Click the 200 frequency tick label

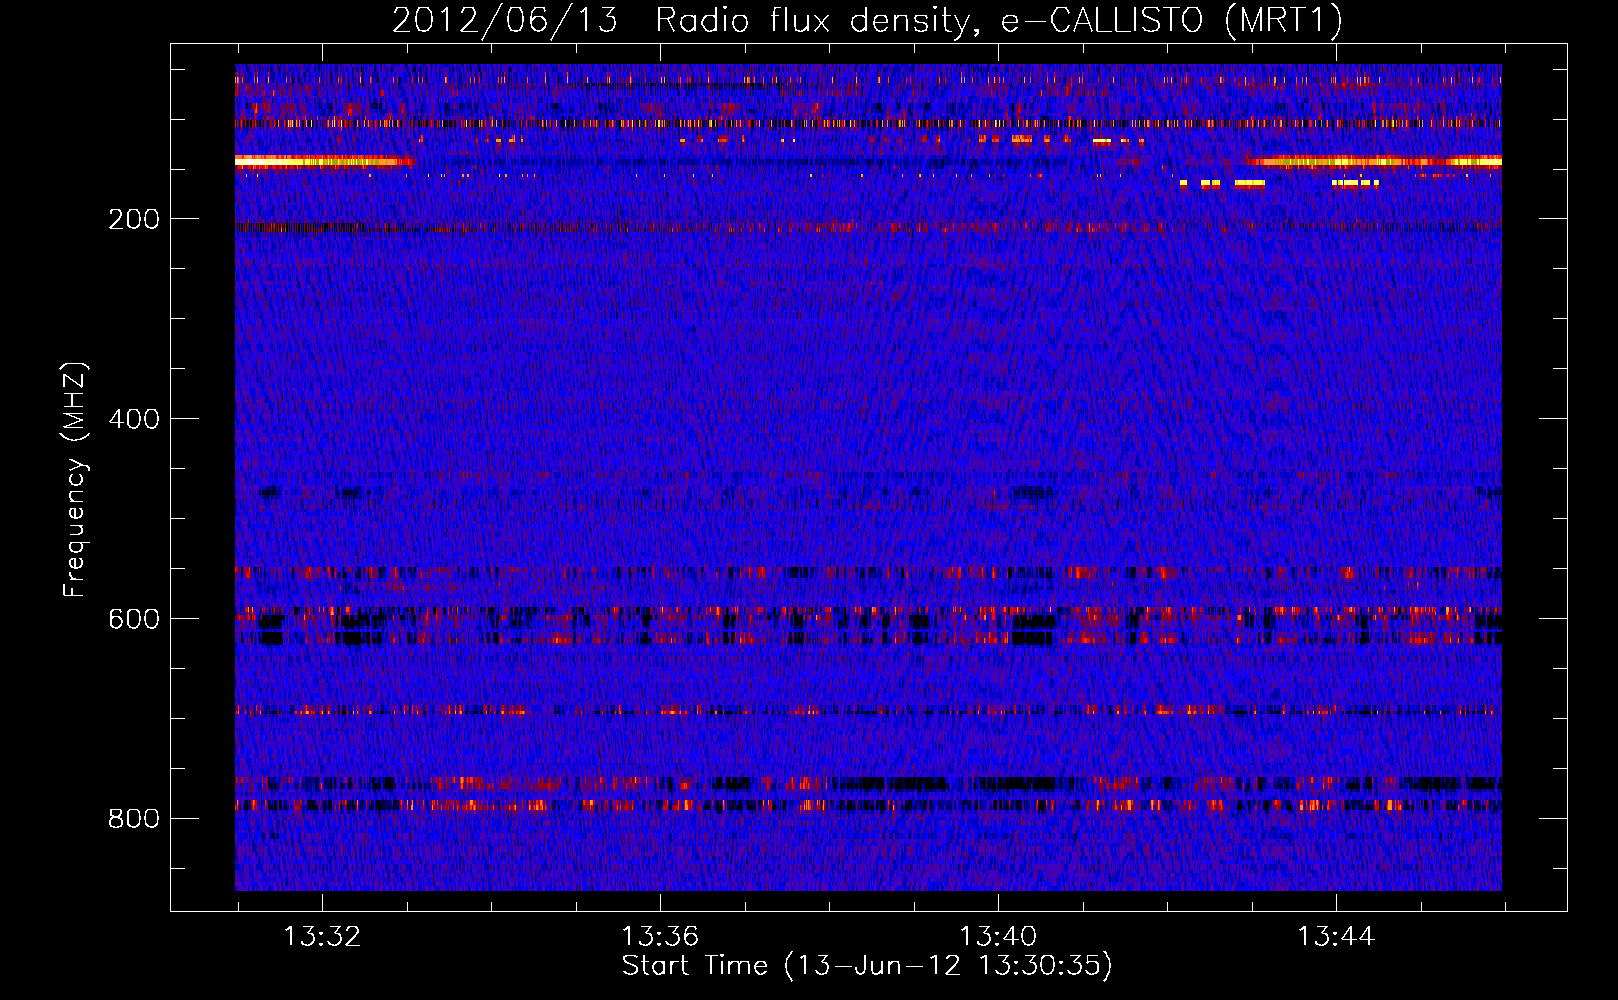134,219
